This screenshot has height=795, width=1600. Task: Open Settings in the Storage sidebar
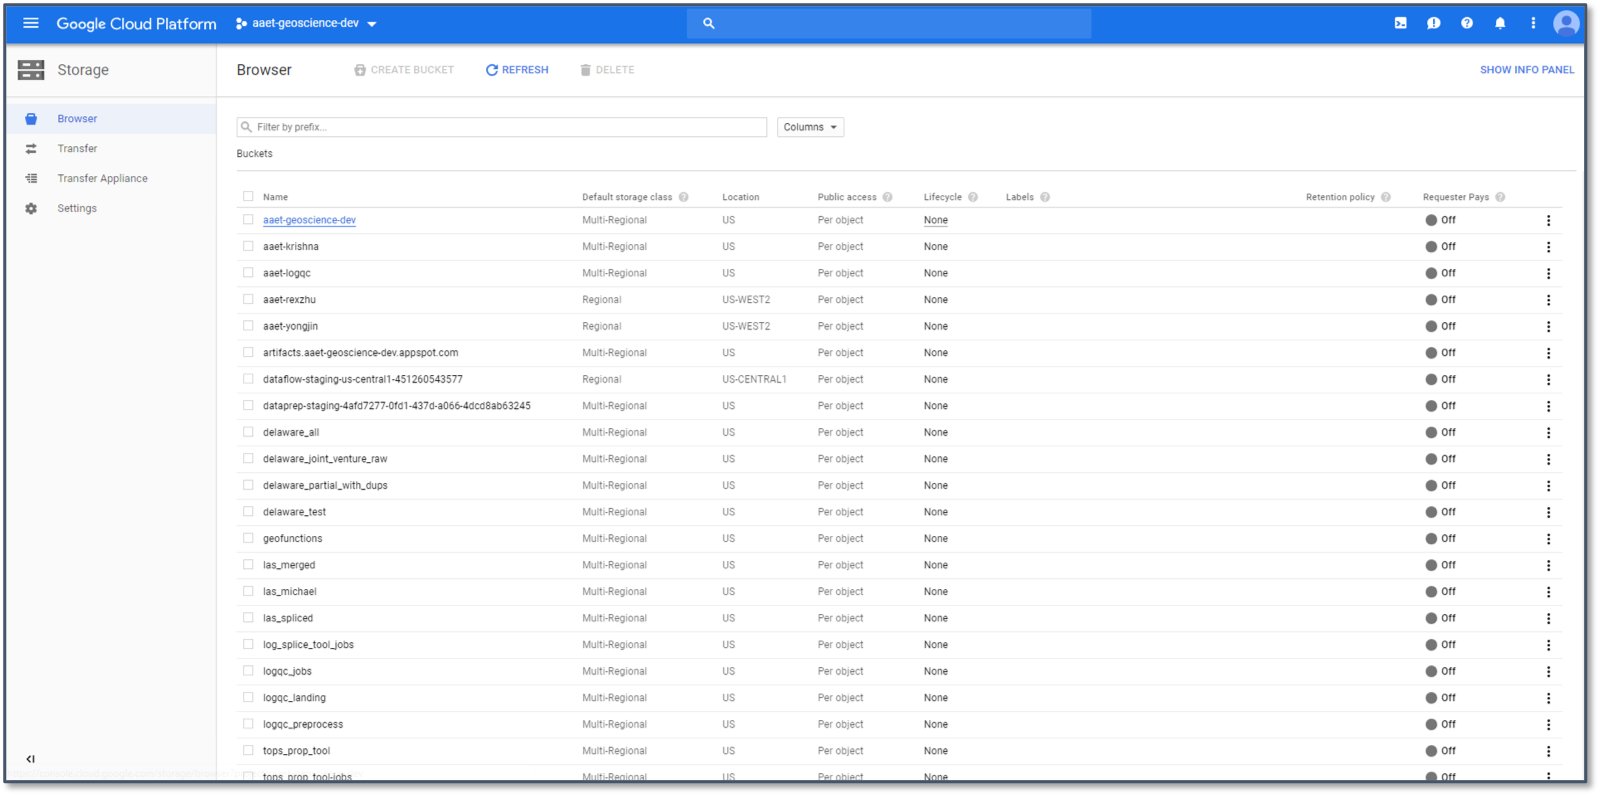(77, 209)
